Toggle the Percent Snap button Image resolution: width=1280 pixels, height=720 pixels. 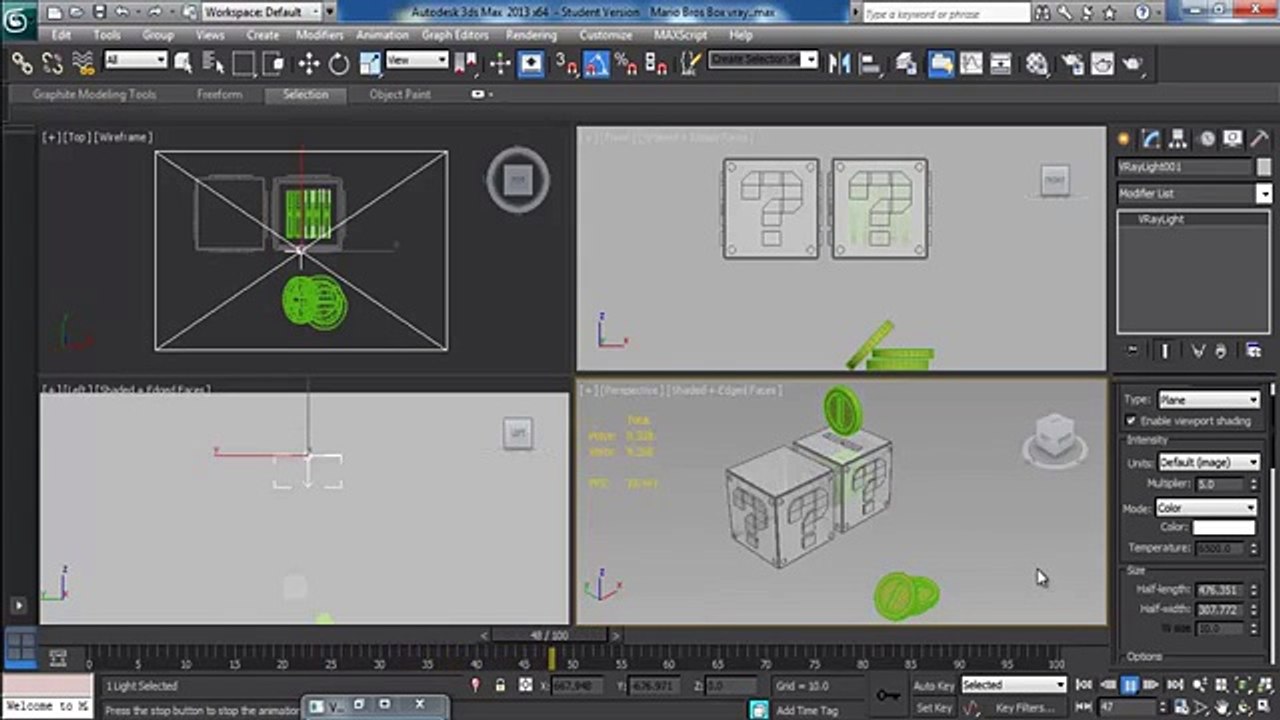pyautogui.click(x=627, y=64)
